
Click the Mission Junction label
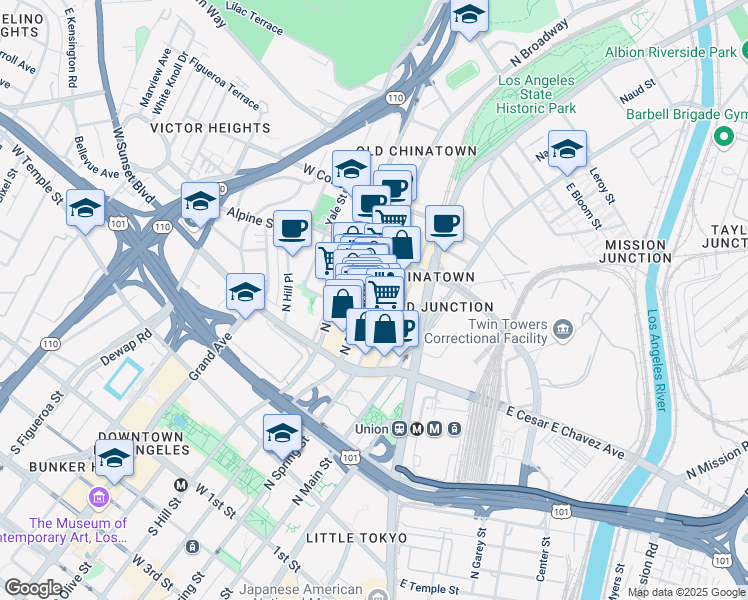635,251
